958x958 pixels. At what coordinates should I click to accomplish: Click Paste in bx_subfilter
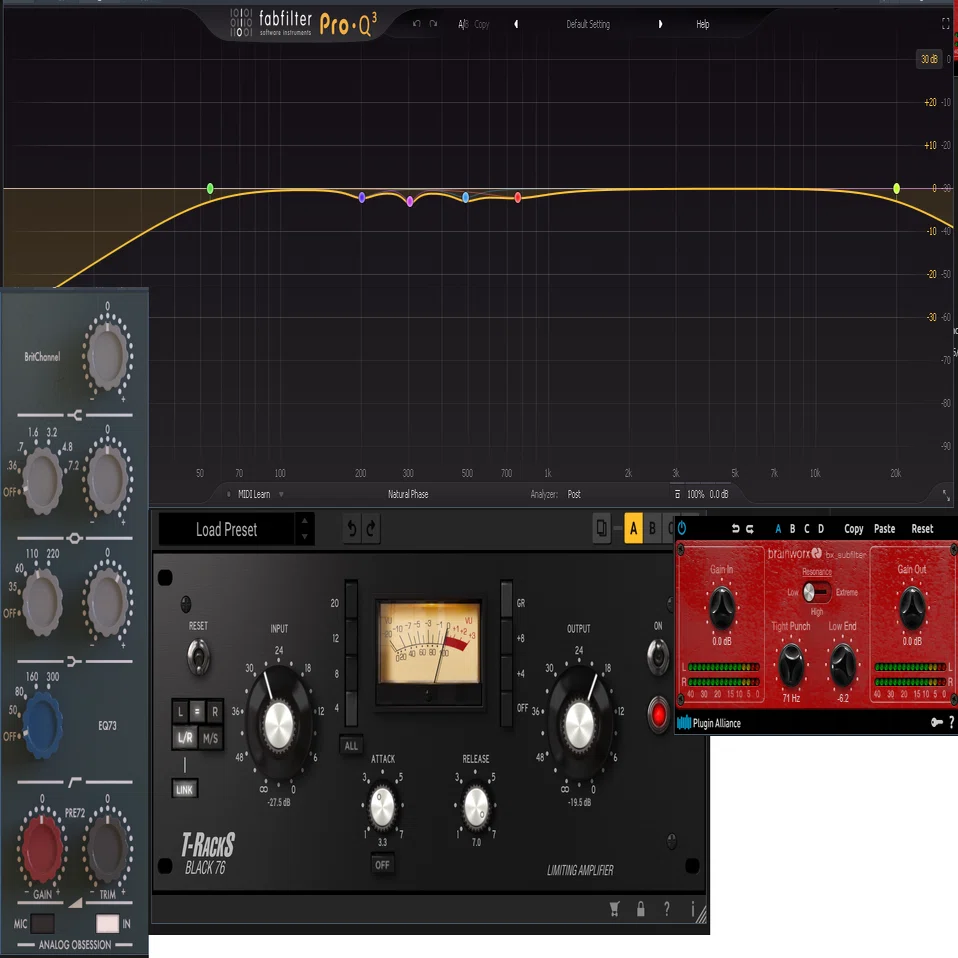[x=884, y=528]
